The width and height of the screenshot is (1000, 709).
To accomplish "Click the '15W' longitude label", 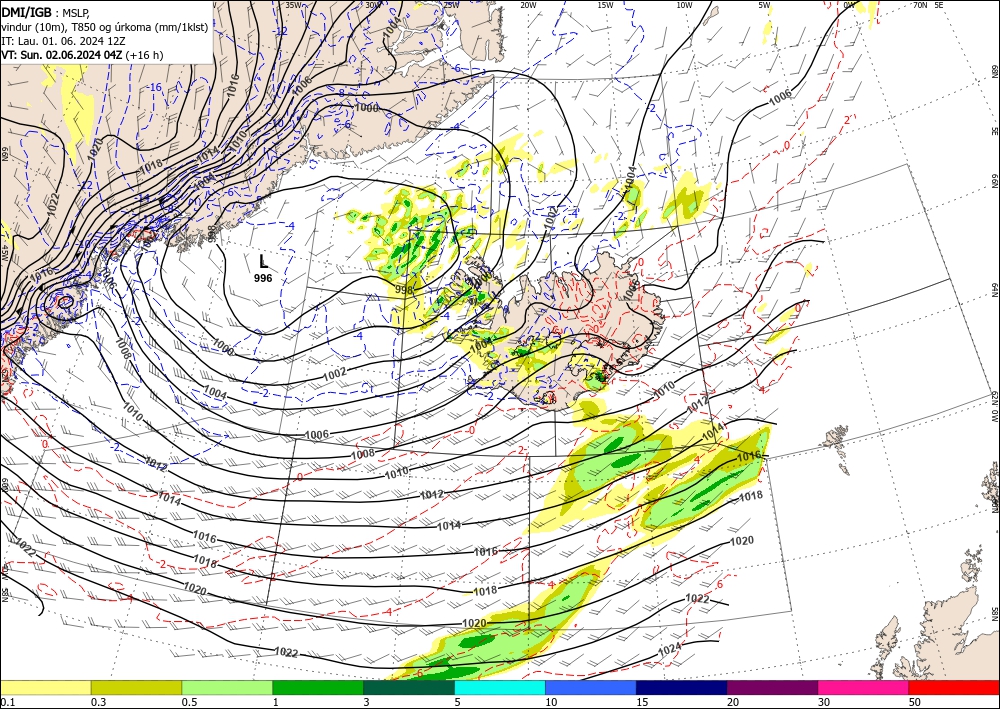I will 605,4.
